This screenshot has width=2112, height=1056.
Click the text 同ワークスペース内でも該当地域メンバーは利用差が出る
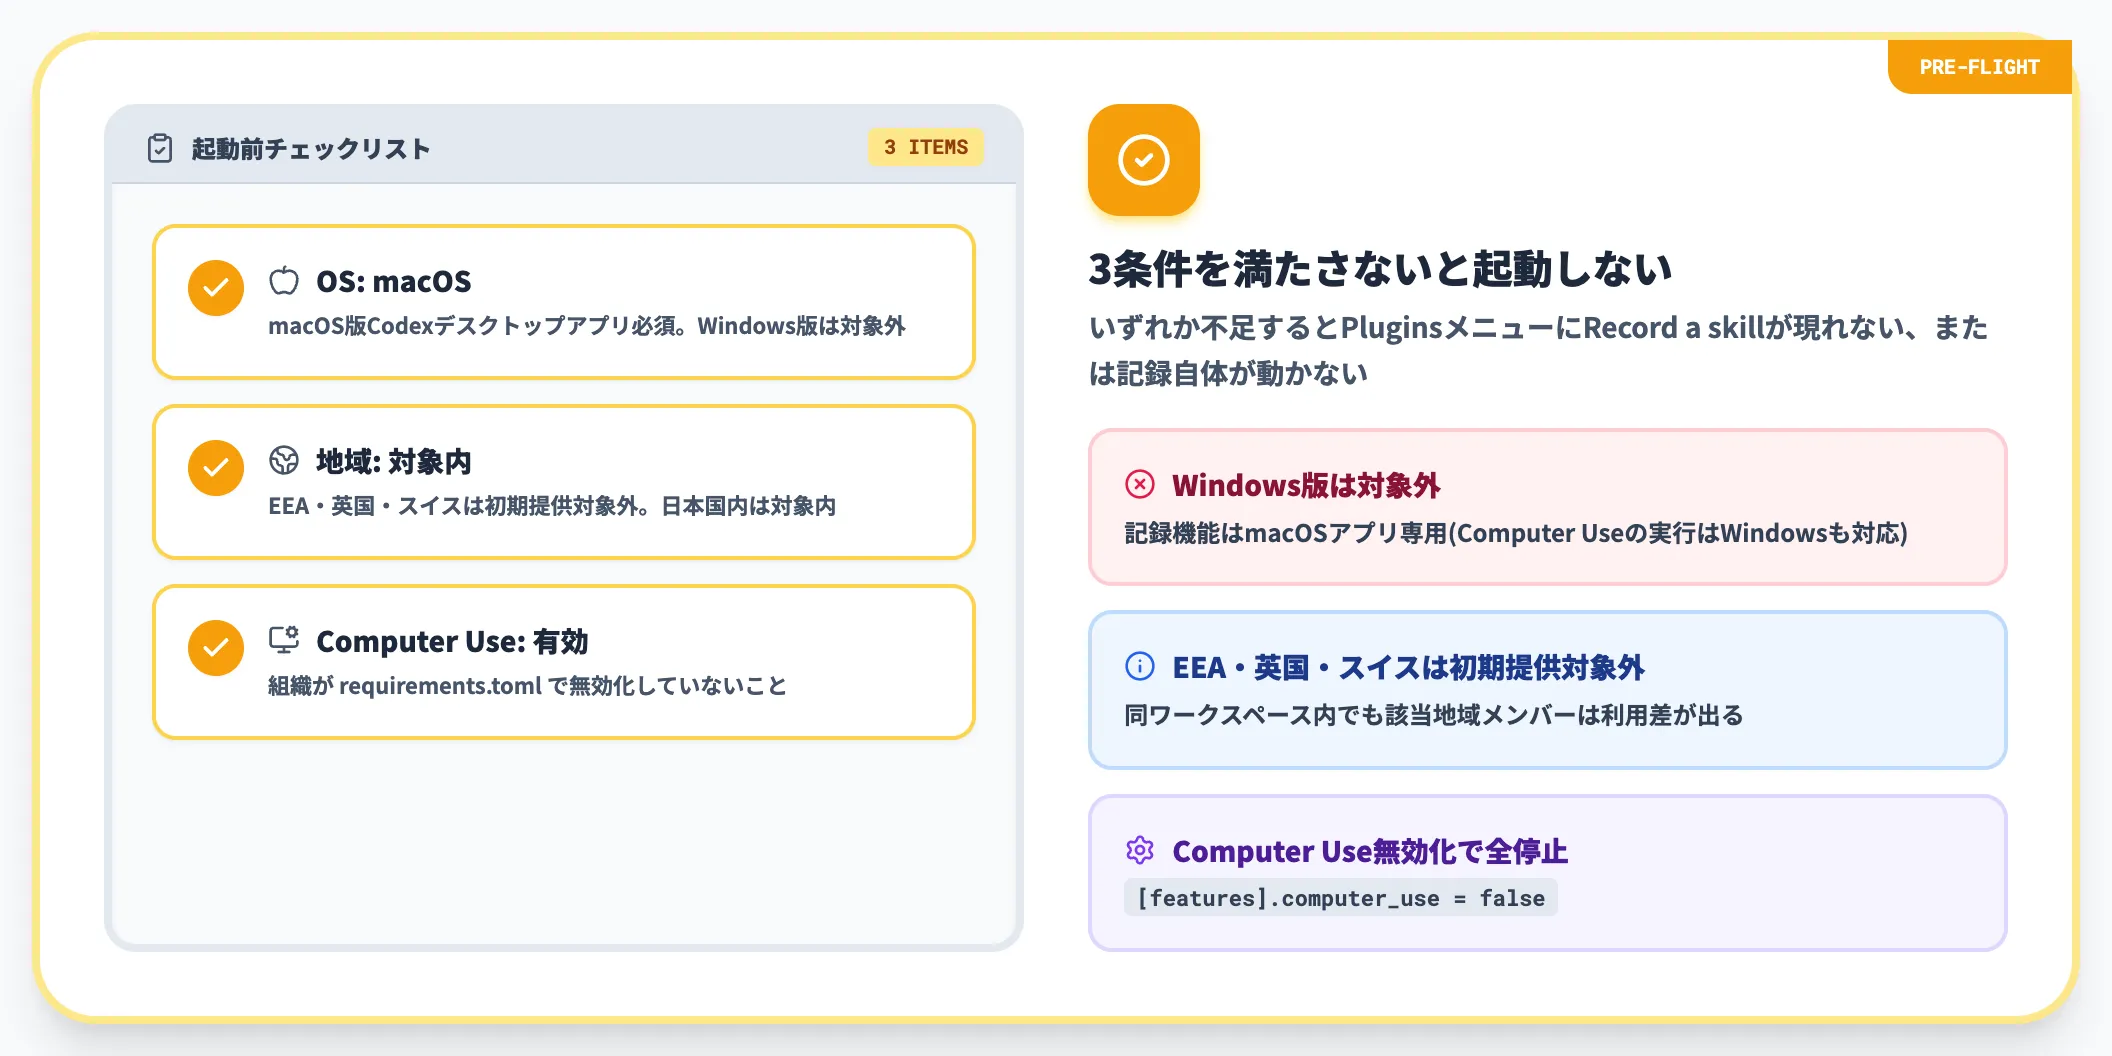point(1434,715)
